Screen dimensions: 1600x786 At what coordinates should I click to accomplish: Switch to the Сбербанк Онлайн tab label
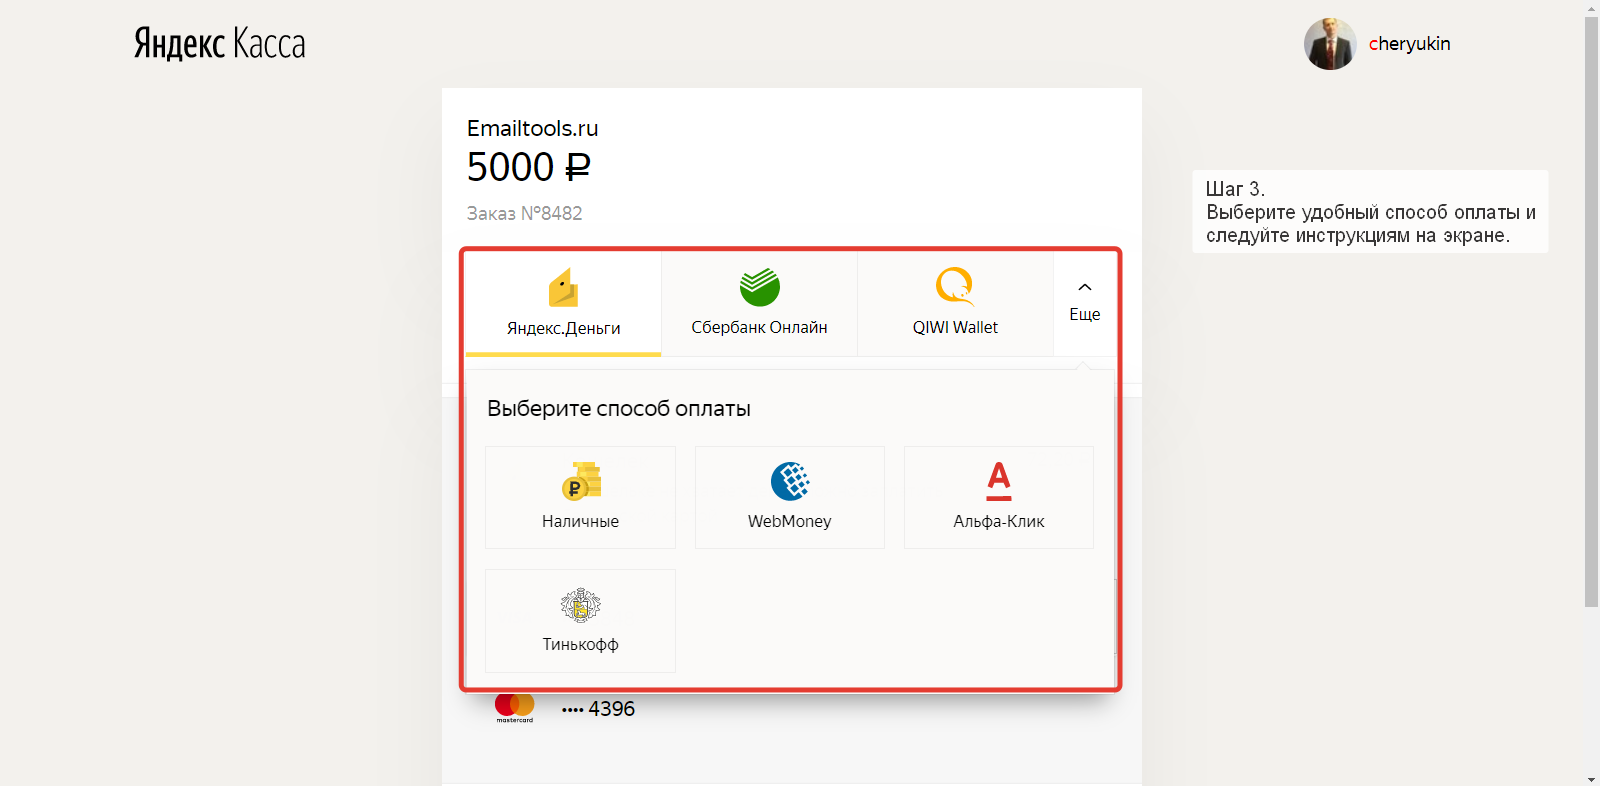pos(759,327)
